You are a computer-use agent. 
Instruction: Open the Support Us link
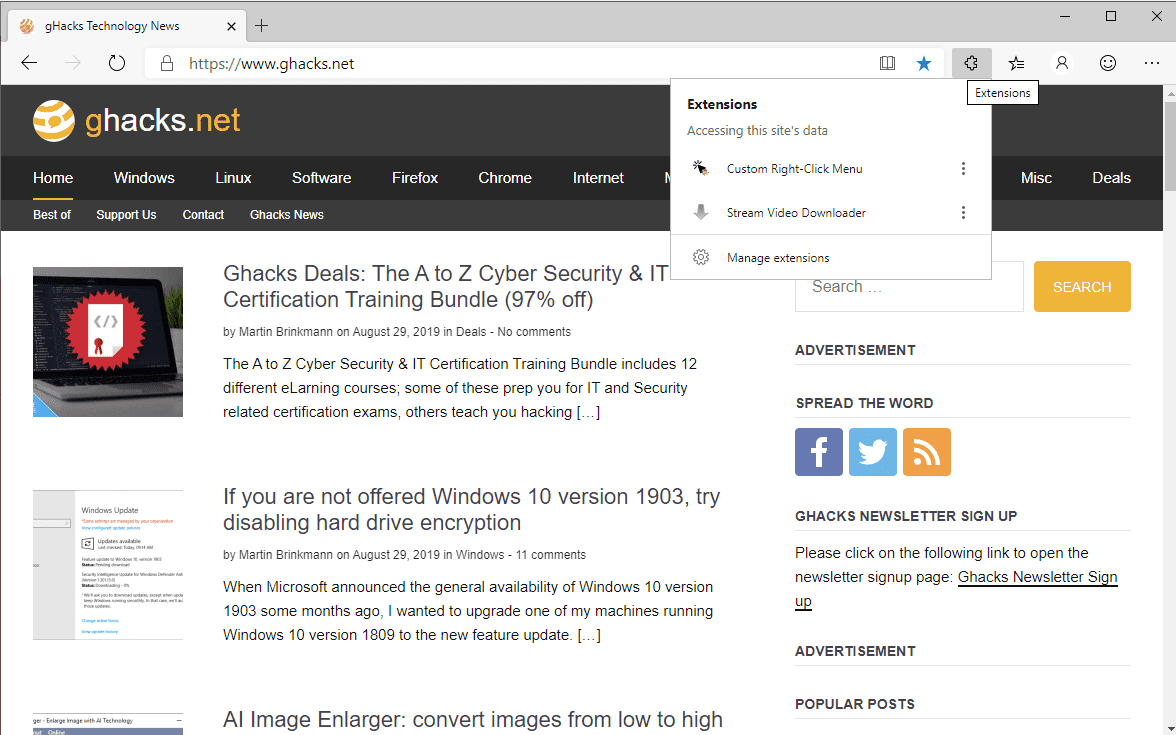(x=126, y=214)
